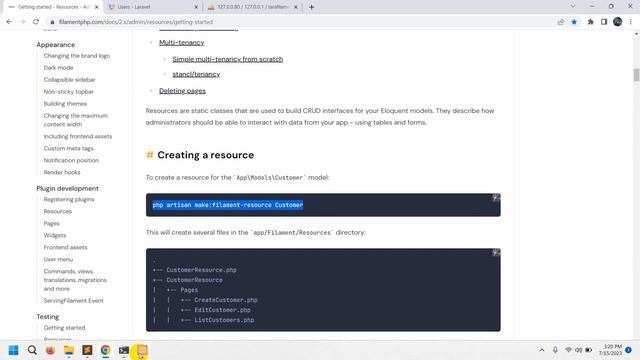Open the terminal from taskbar

point(124,350)
